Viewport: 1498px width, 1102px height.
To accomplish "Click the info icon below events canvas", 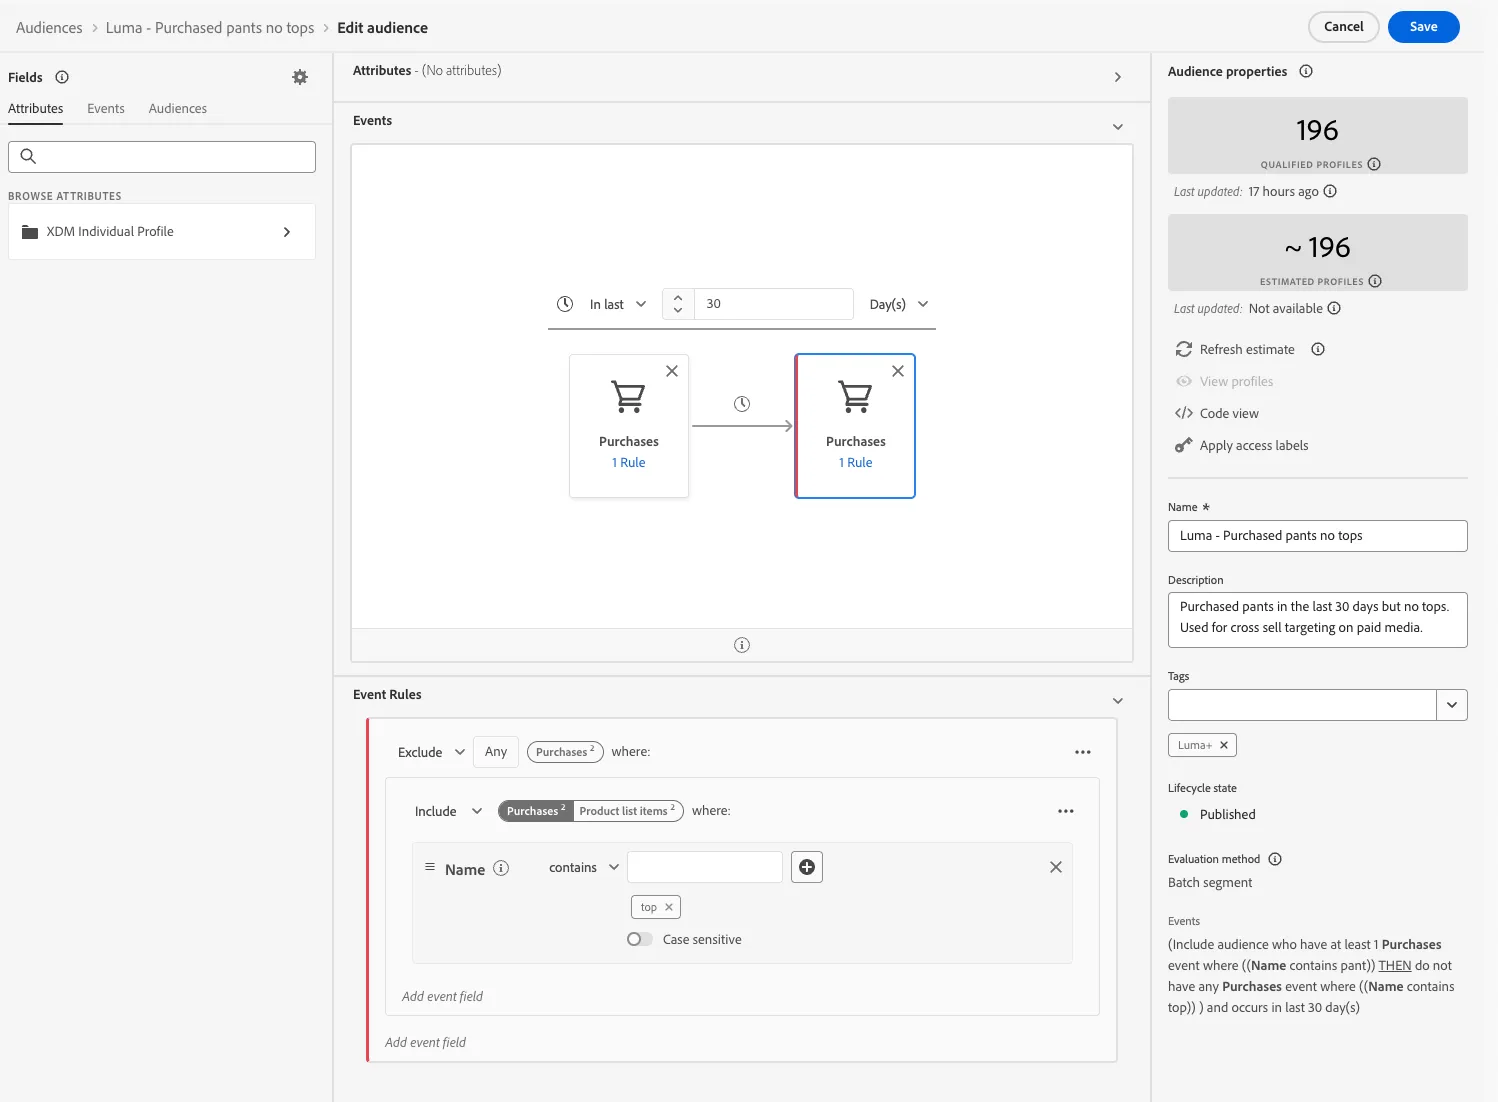I will point(742,645).
